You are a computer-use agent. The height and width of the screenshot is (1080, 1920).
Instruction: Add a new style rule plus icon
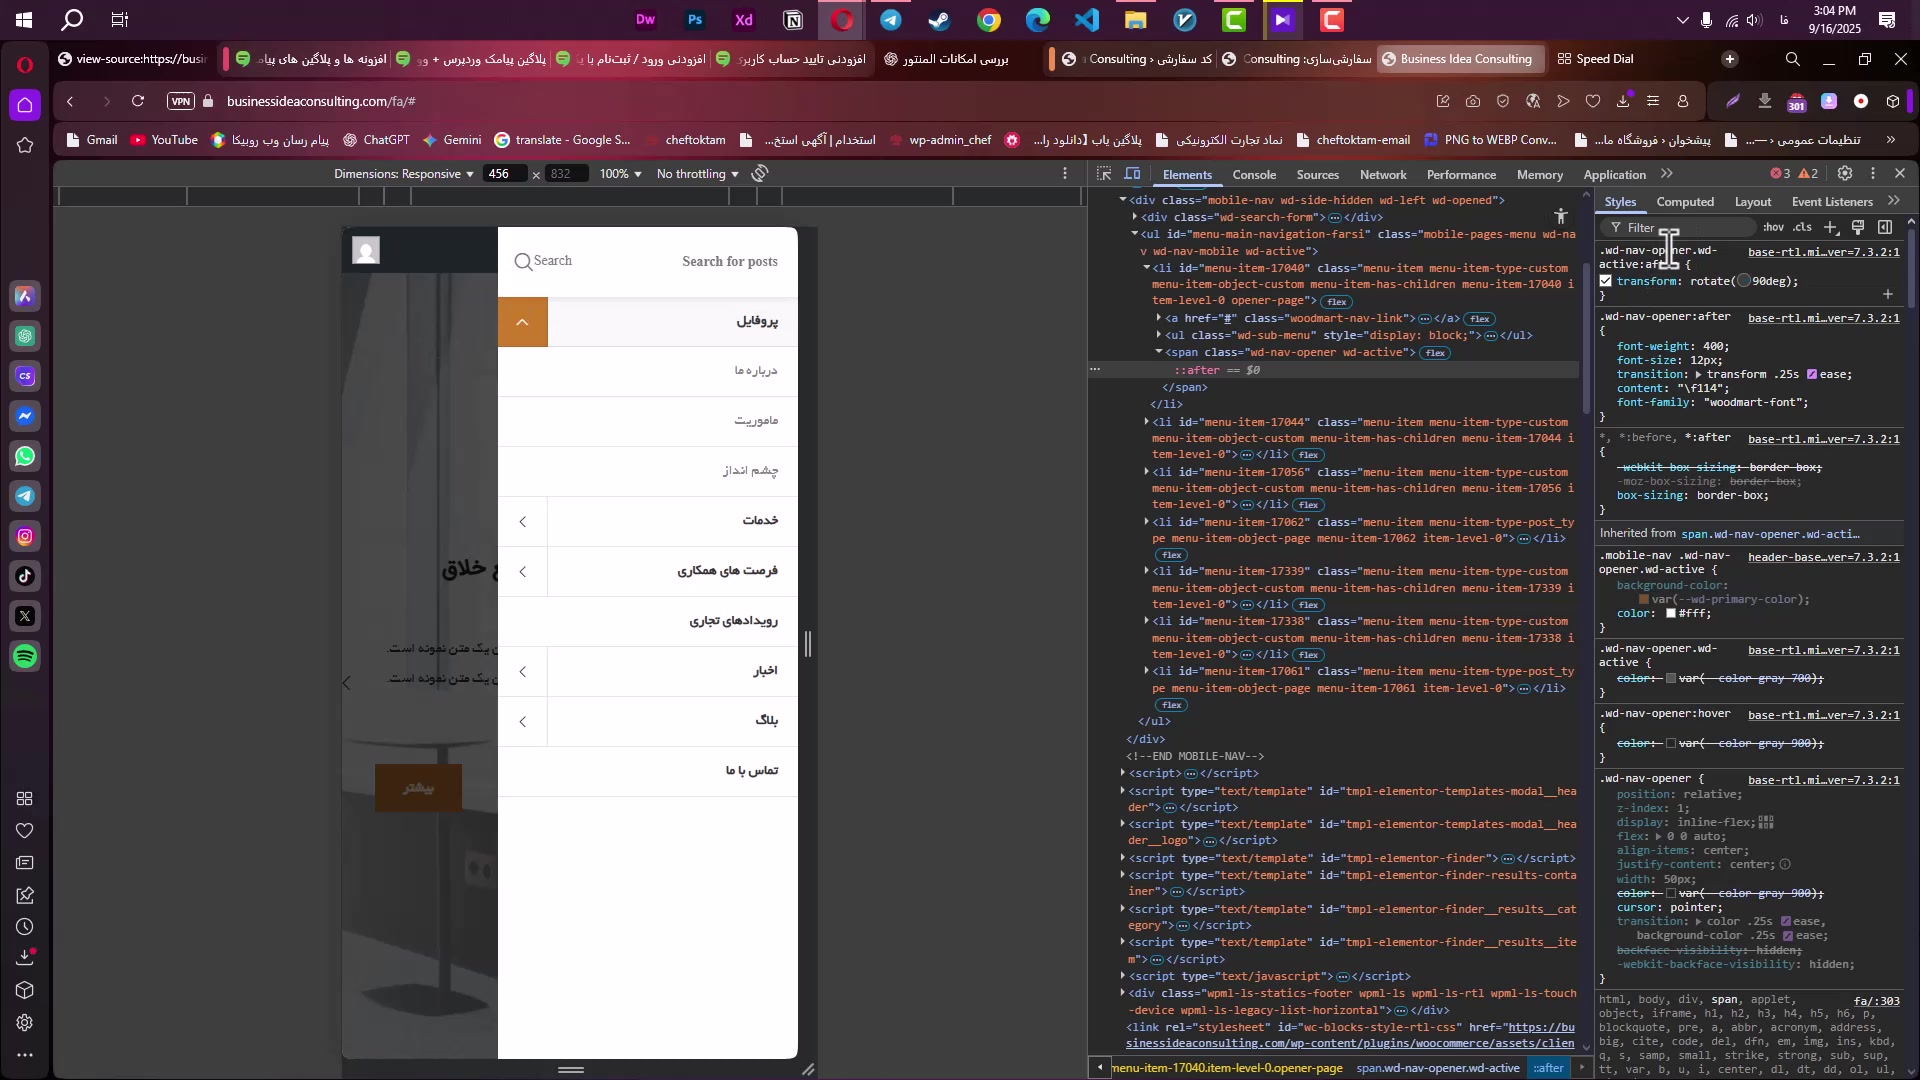coord(1831,228)
